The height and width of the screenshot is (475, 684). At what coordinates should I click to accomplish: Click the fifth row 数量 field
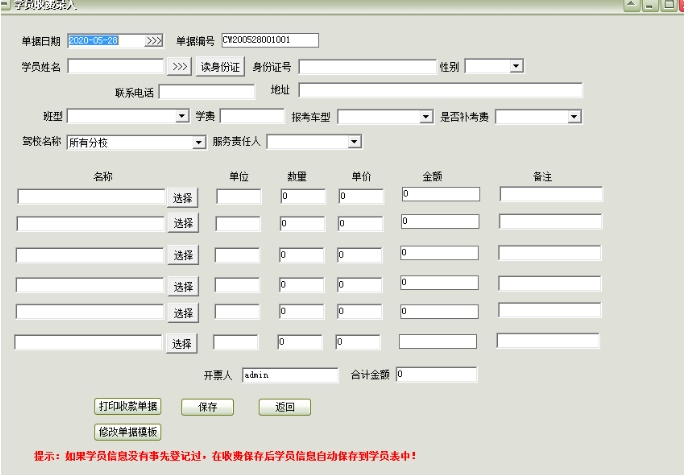click(x=302, y=311)
